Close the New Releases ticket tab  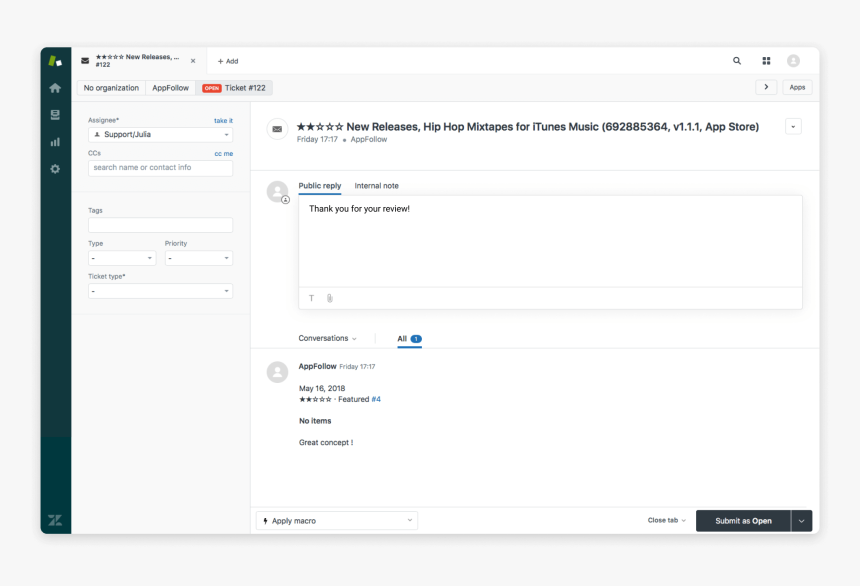tap(193, 61)
